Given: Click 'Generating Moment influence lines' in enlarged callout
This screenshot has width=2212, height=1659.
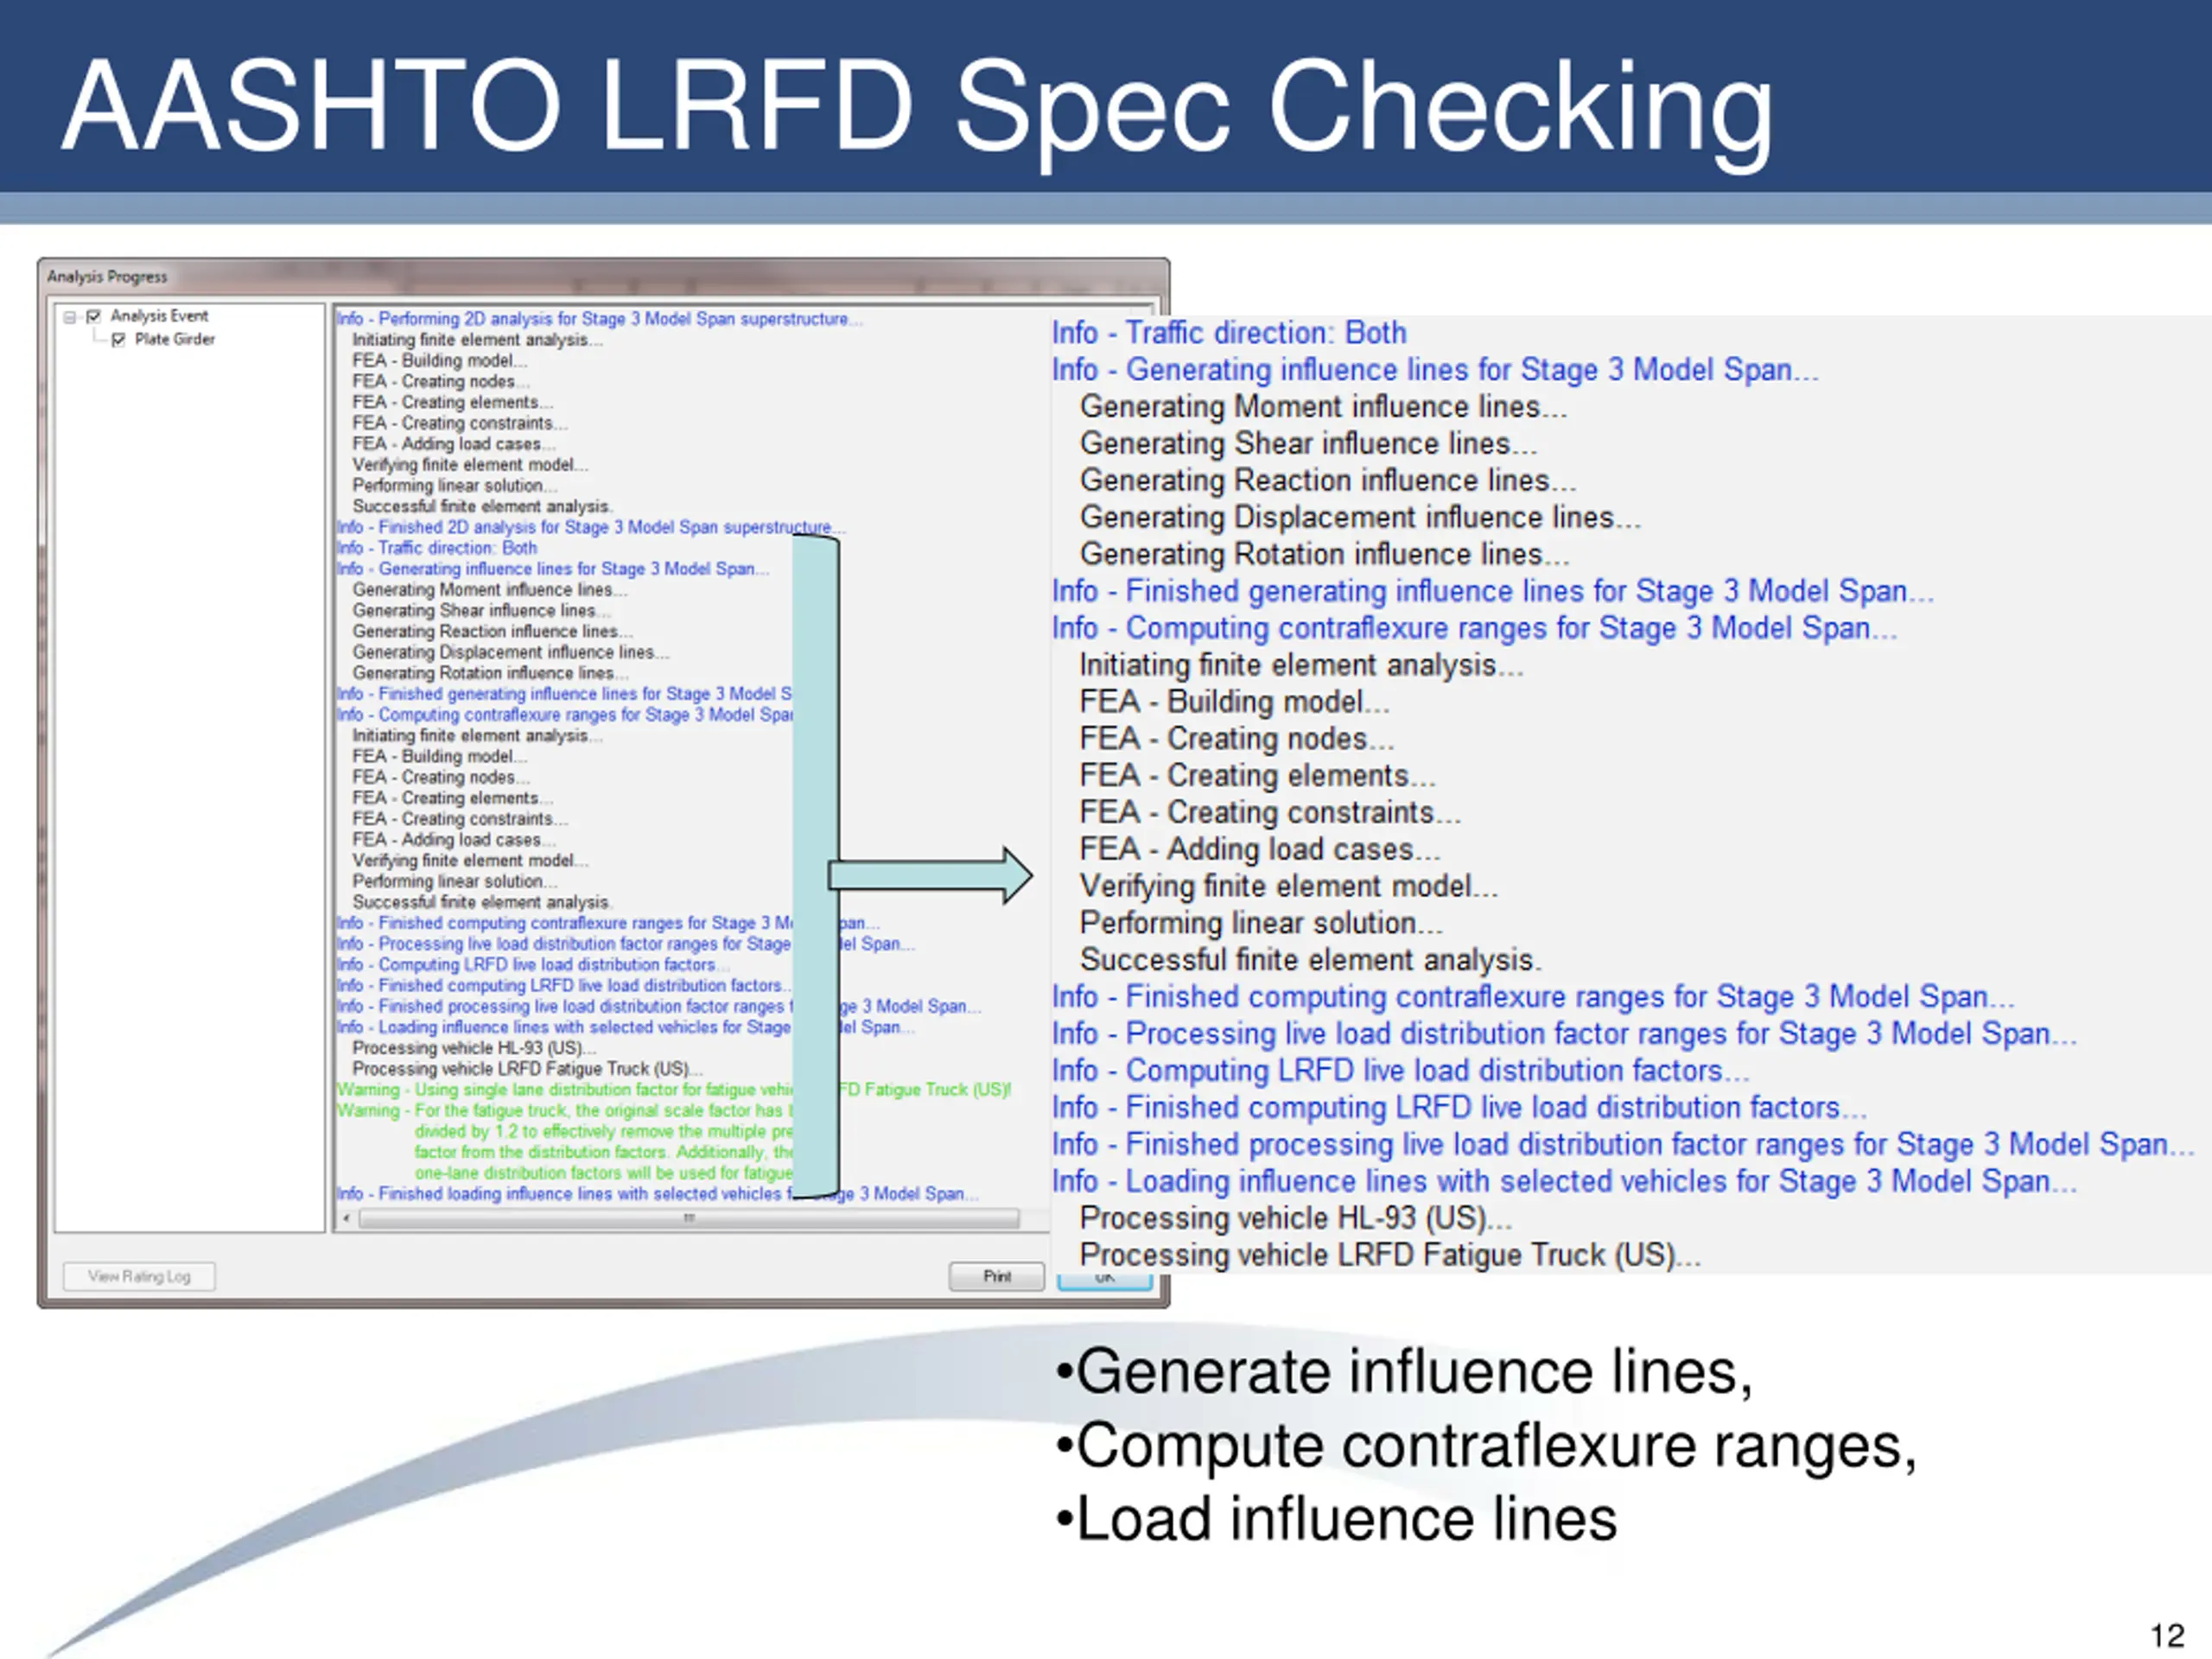Looking at the screenshot, I should tap(1323, 407).
